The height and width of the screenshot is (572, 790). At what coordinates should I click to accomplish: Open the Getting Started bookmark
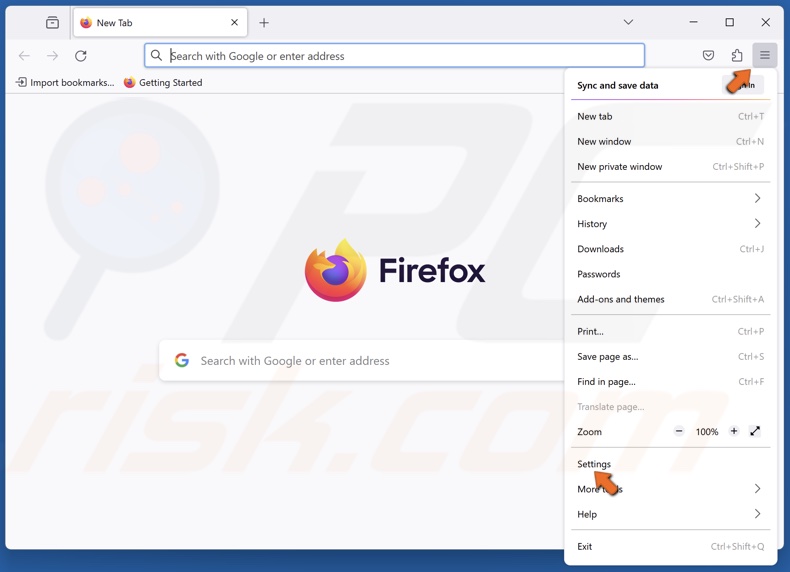163,83
